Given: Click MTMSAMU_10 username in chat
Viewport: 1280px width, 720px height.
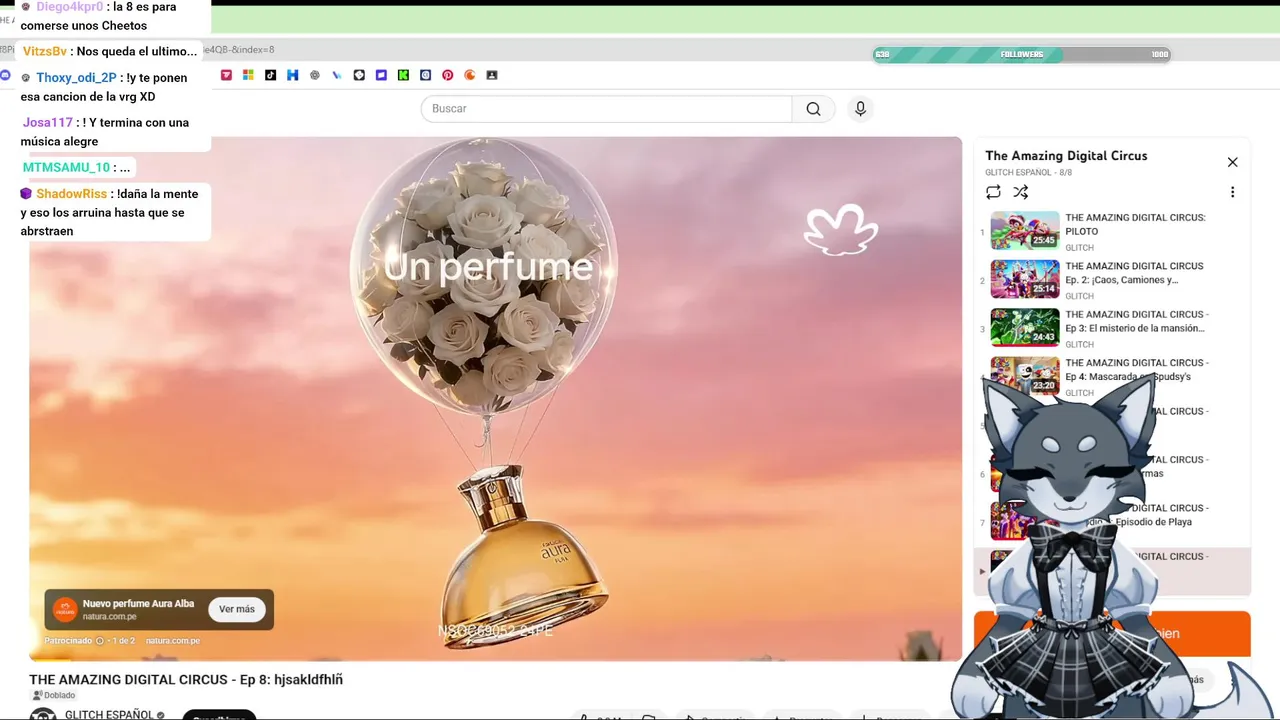Looking at the screenshot, I should (66, 168).
